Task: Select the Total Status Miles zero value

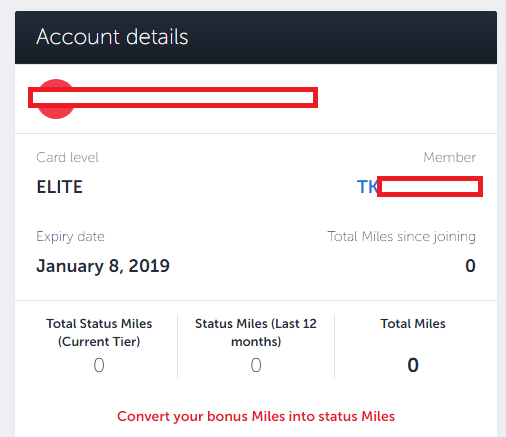Action: click(99, 365)
